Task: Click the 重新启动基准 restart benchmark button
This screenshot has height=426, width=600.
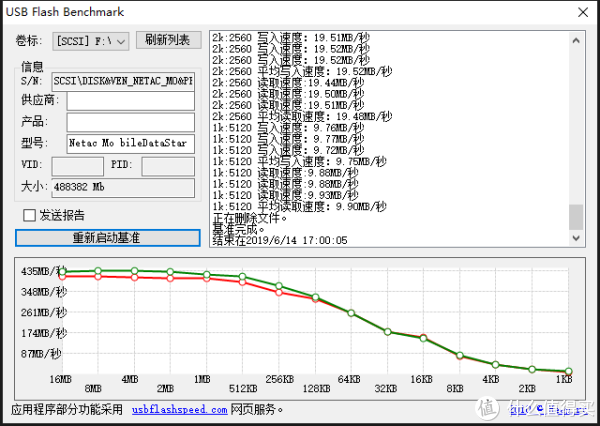Action: click(x=108, y=238)
